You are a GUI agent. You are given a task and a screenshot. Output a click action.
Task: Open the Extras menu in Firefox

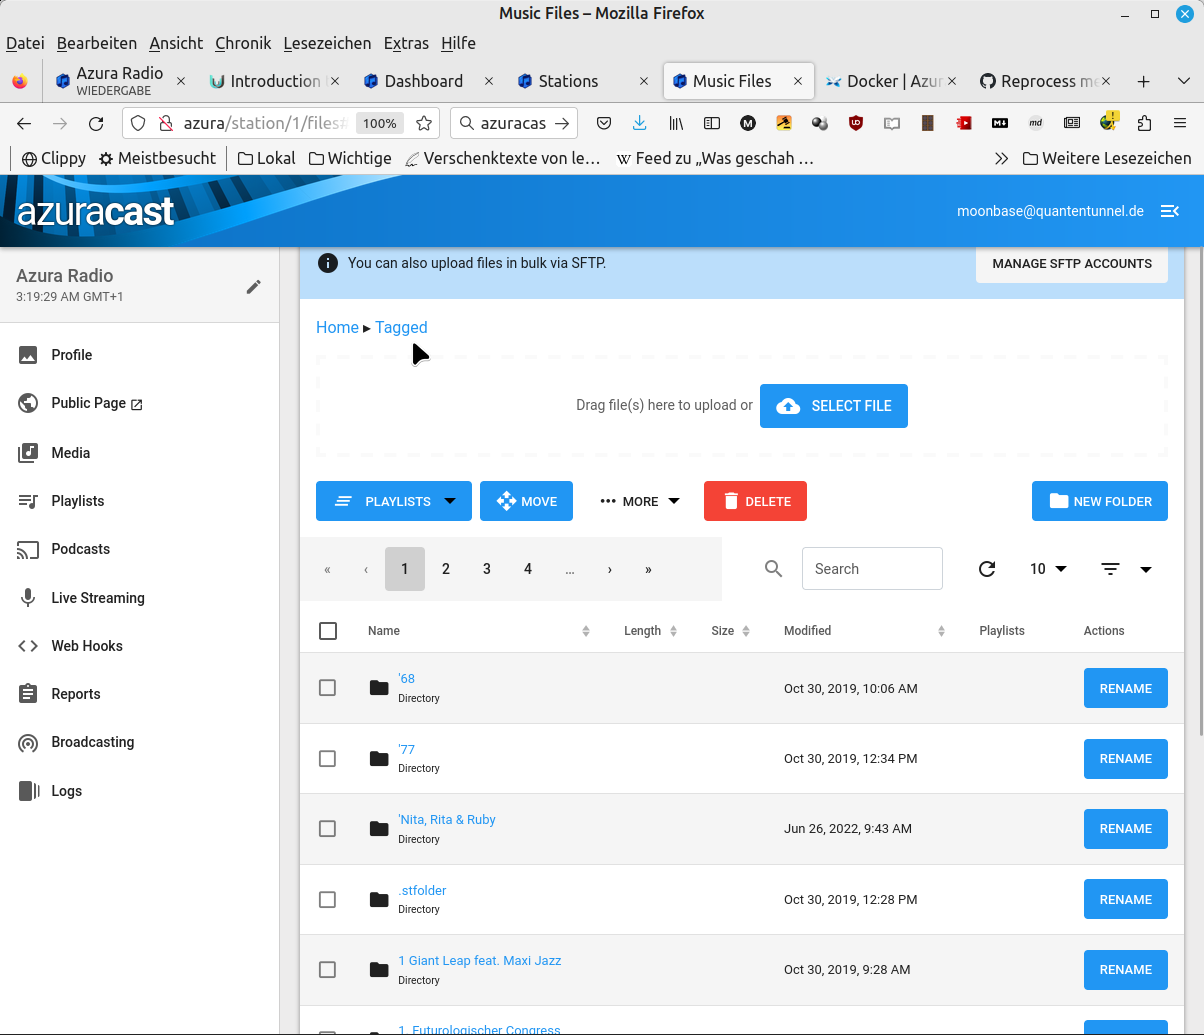click(406, 43)
